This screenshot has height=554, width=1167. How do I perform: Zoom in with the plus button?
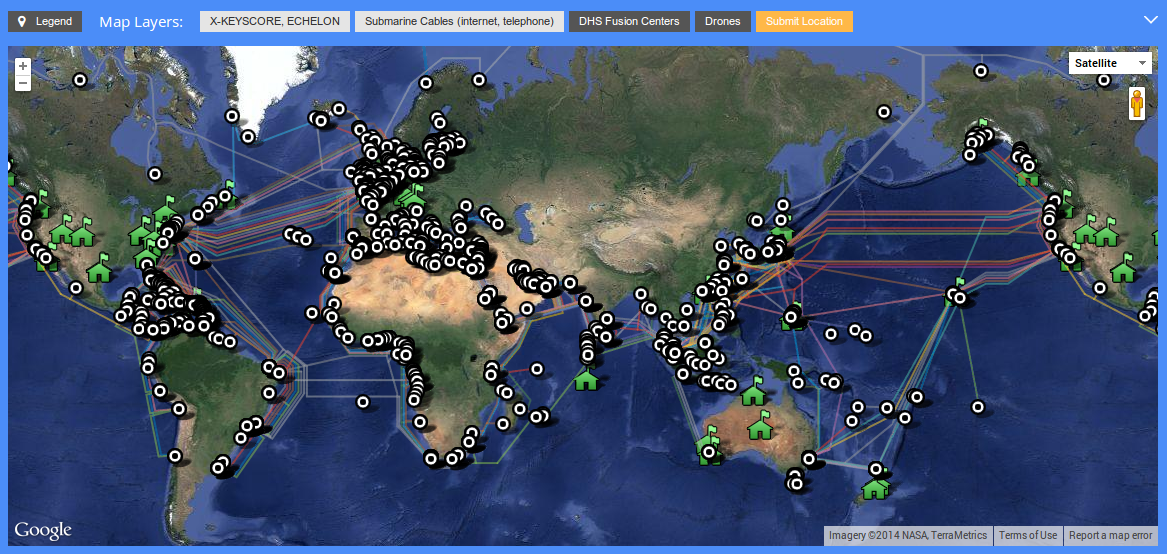tap(23, 66)
